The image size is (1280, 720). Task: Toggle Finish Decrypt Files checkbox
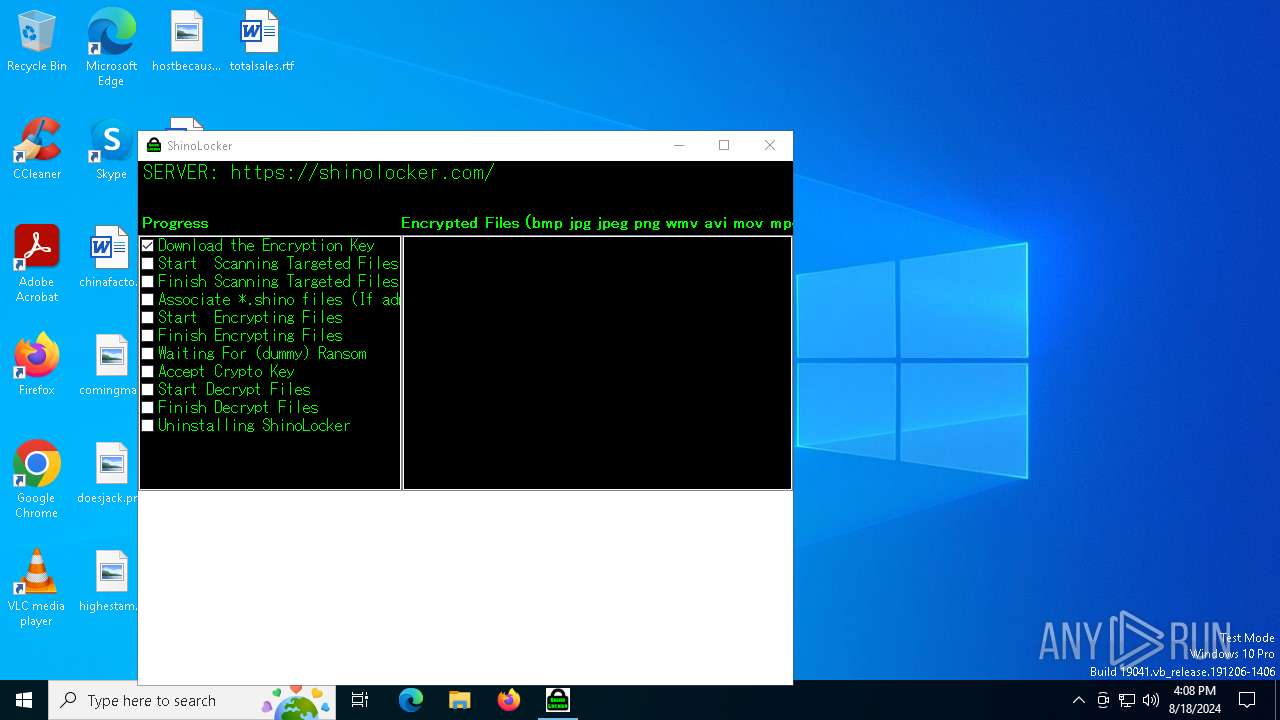pos(148,408)
